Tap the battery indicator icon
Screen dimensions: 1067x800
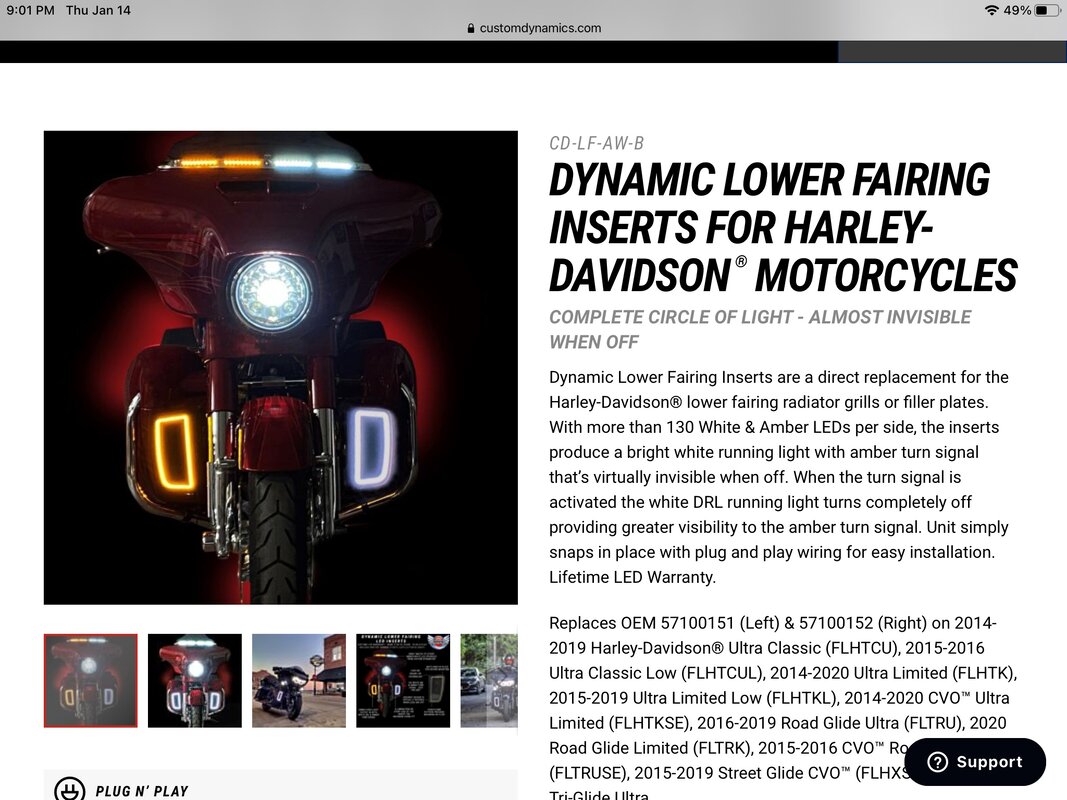[1047, 10]
